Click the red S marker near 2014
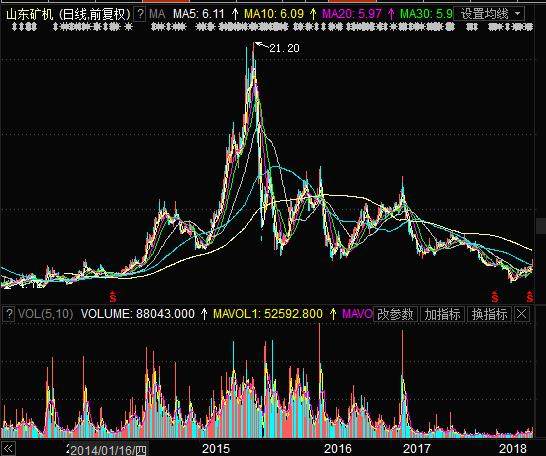546x456 pixels. [x=113, y=297]
